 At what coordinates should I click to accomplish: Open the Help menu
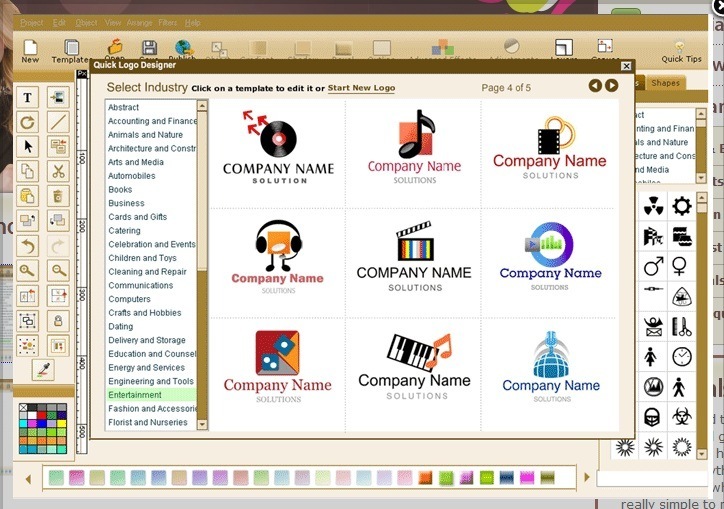tap(193, 23)
